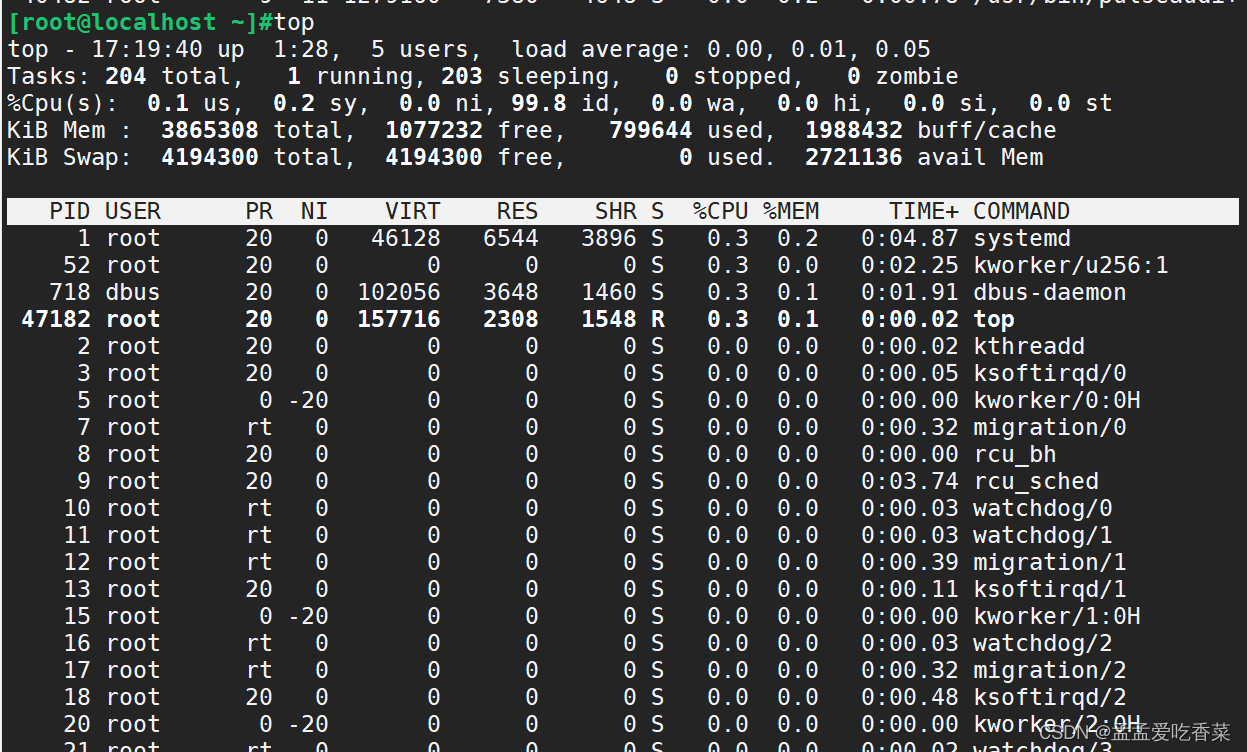Click the 'rt' priority in migration/0 row
Image resolution: width=1247 pixels, height=752 pixels.
tap(259, 427)
